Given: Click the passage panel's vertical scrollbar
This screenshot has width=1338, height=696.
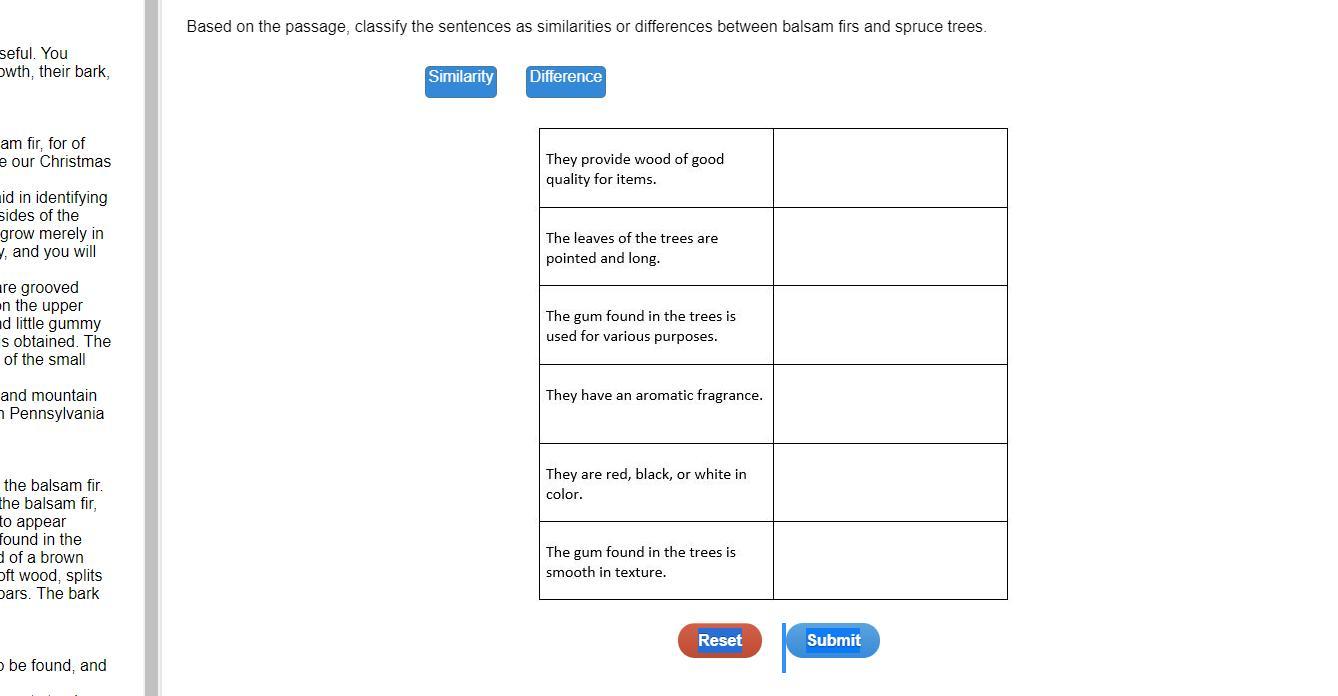Looking at the screenshot, I should point(152,348).
